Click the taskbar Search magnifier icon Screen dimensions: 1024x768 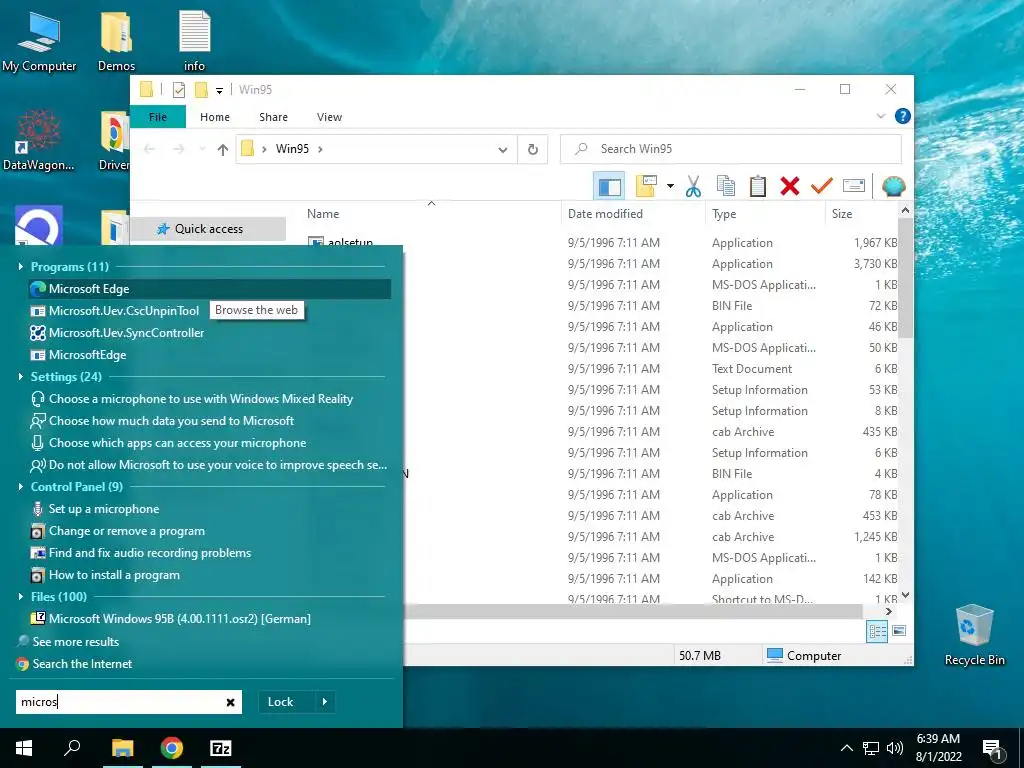pos(72,748)
